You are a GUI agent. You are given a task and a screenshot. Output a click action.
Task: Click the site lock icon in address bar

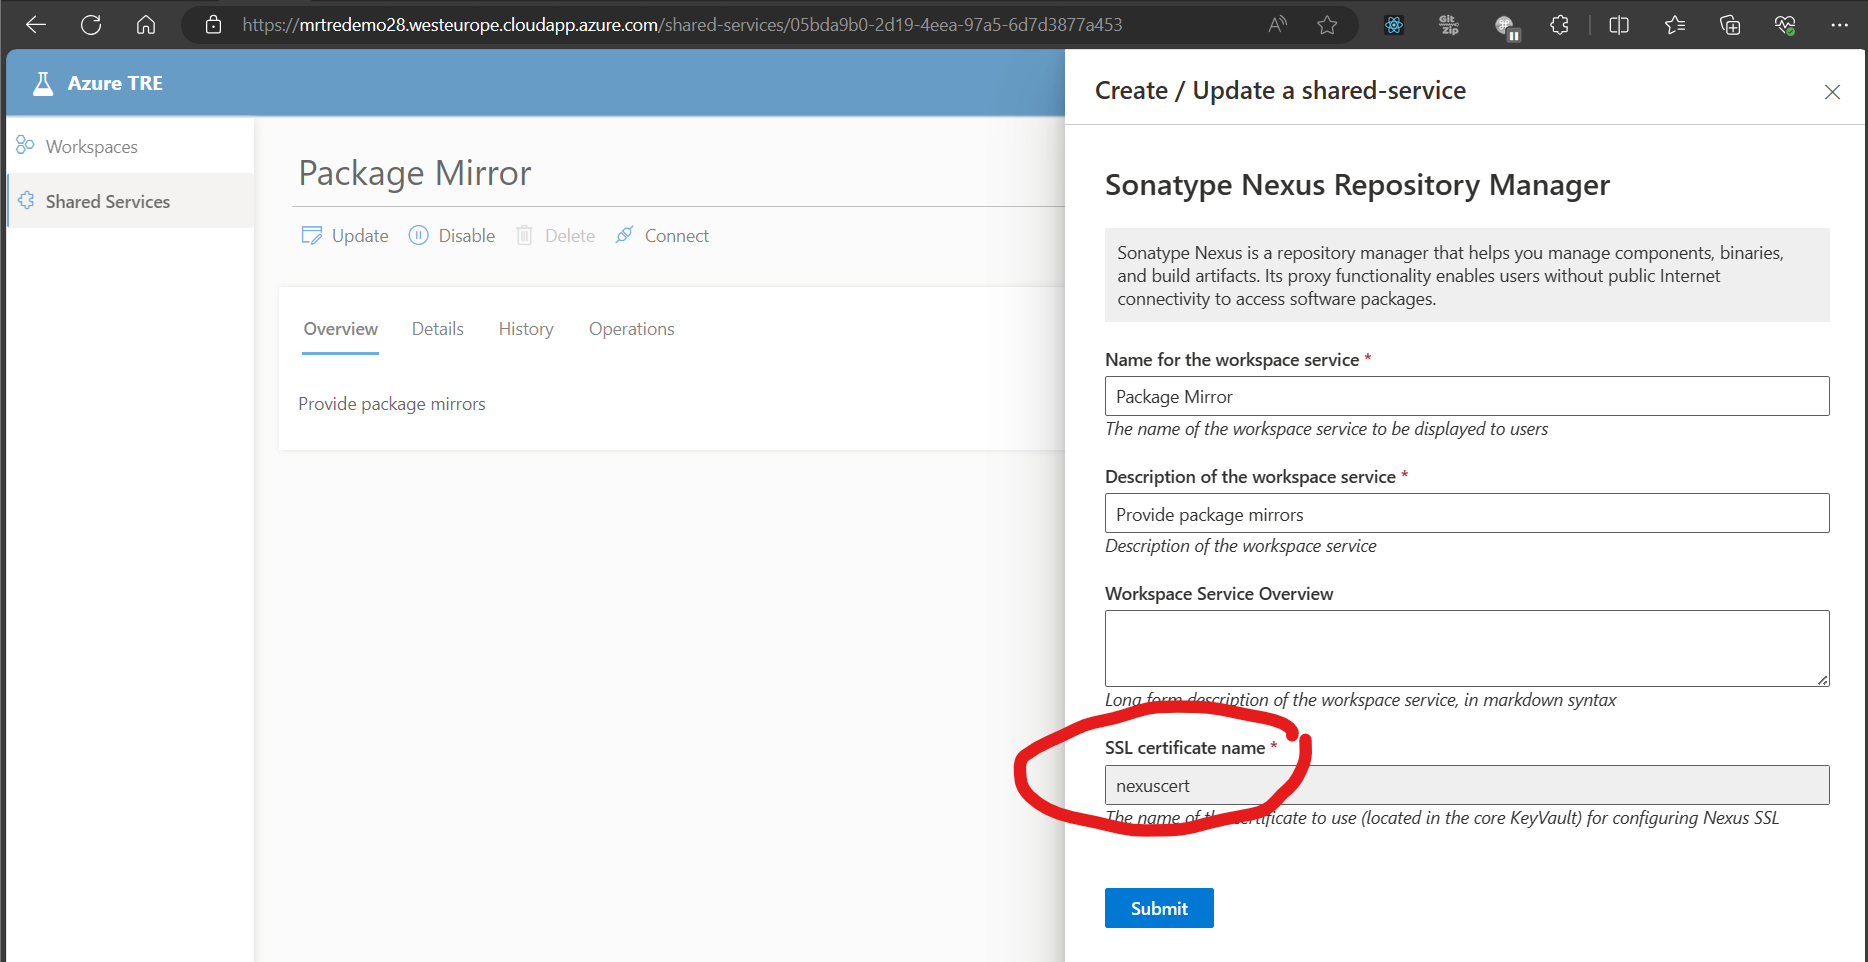(213, 25)
